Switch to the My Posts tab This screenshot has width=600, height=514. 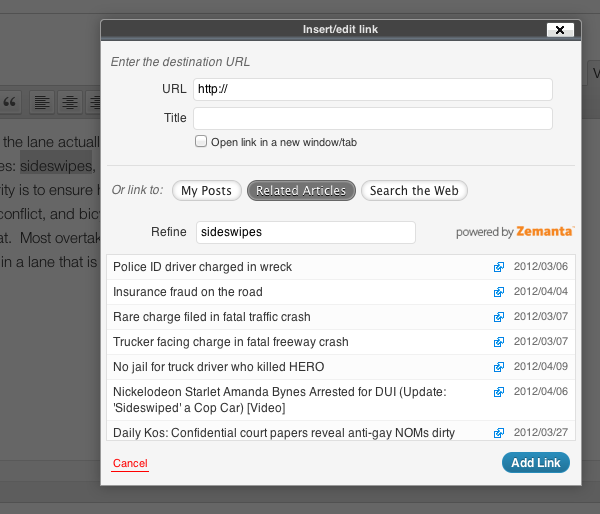207,191
